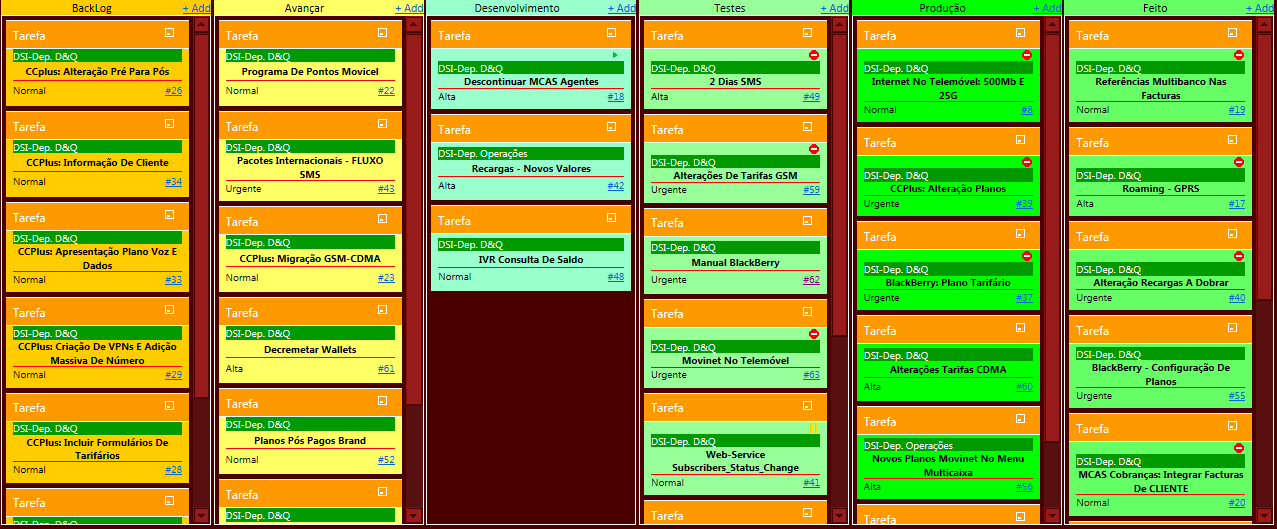
Task: Collapse the CCPlus: Informação De Cliente card
Action: [x=170, y=124]
